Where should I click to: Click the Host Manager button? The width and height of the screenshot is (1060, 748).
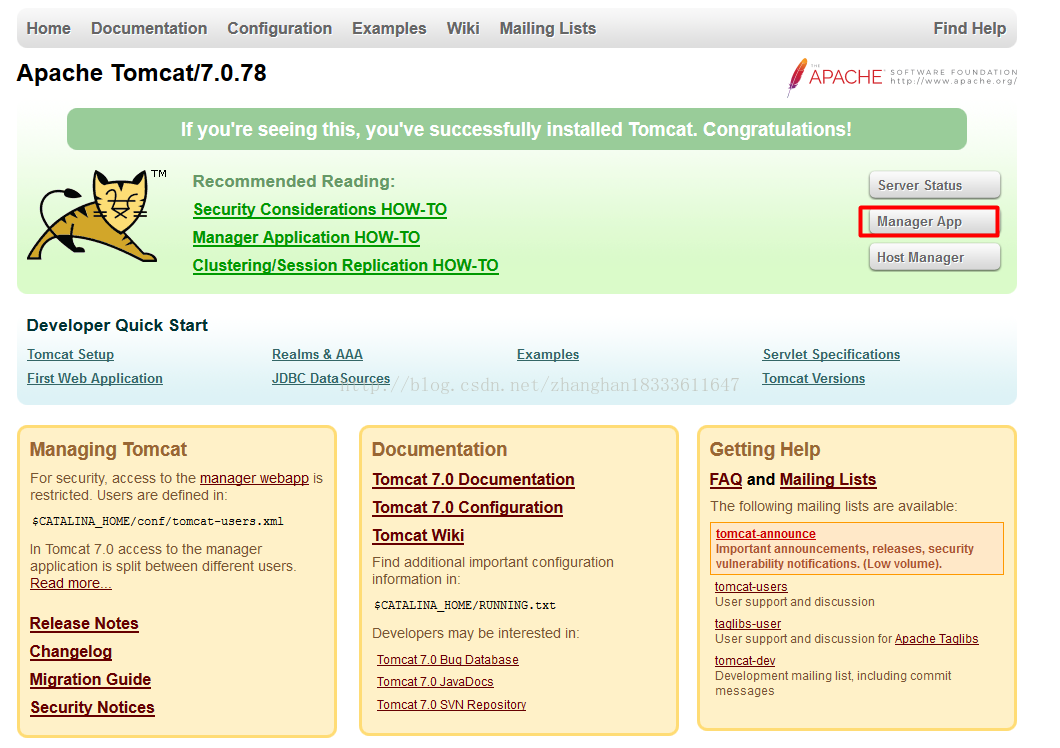coord(934,258)
